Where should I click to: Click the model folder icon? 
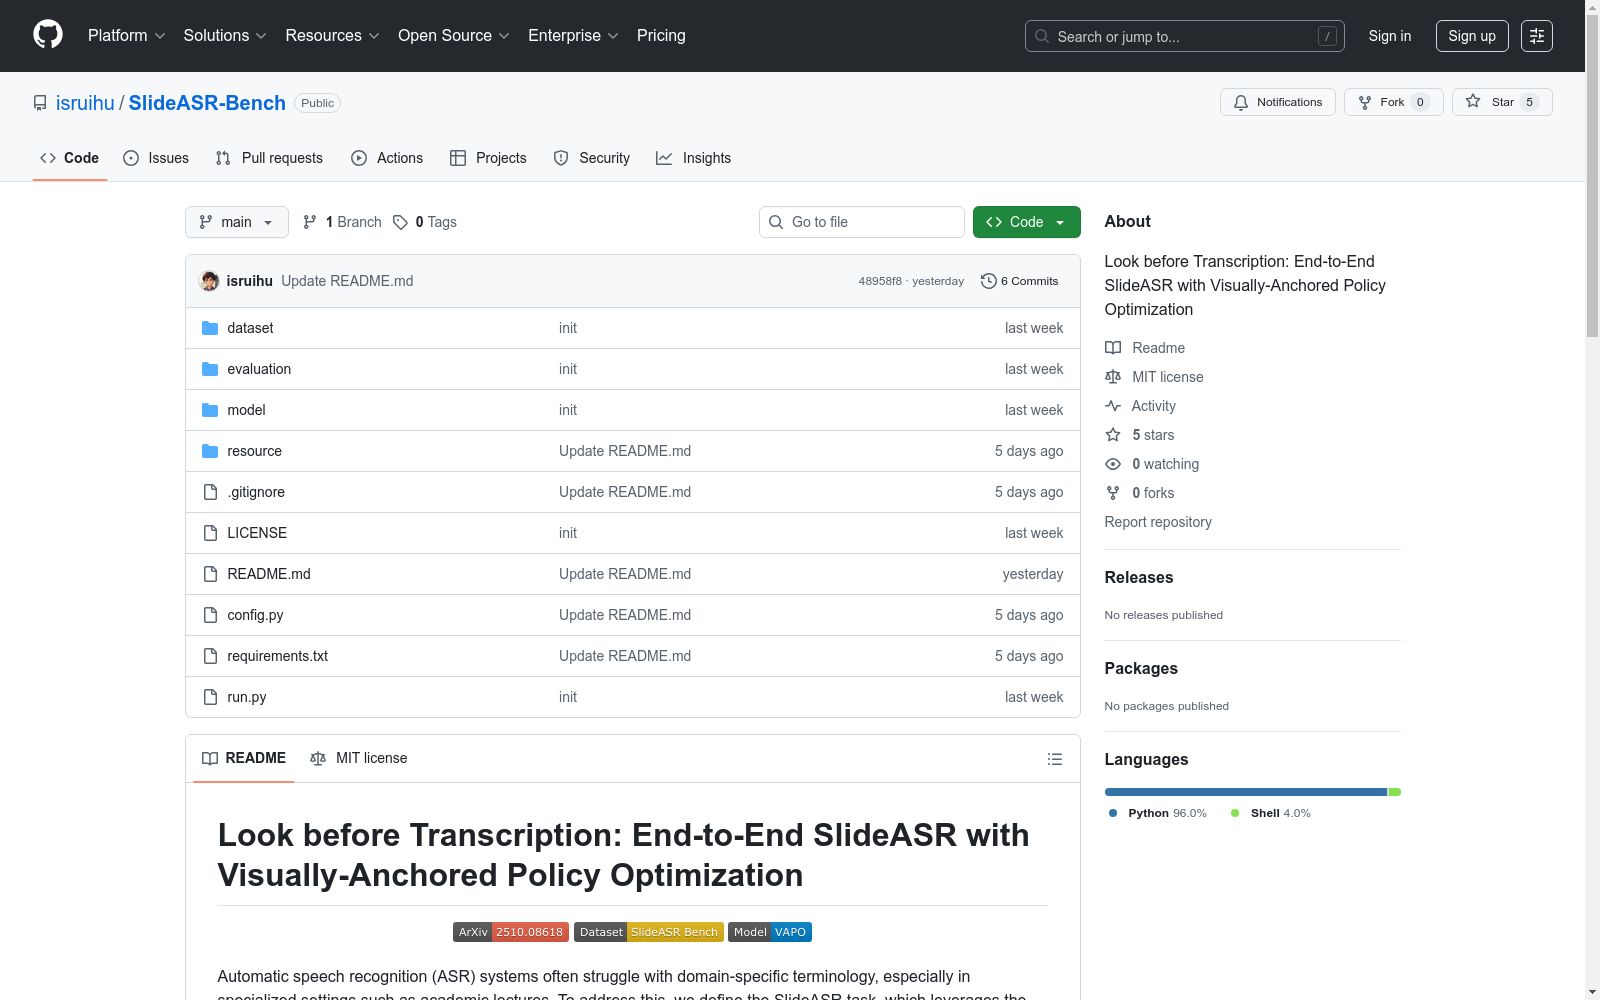pyautogui.click(x=210, y=410)
